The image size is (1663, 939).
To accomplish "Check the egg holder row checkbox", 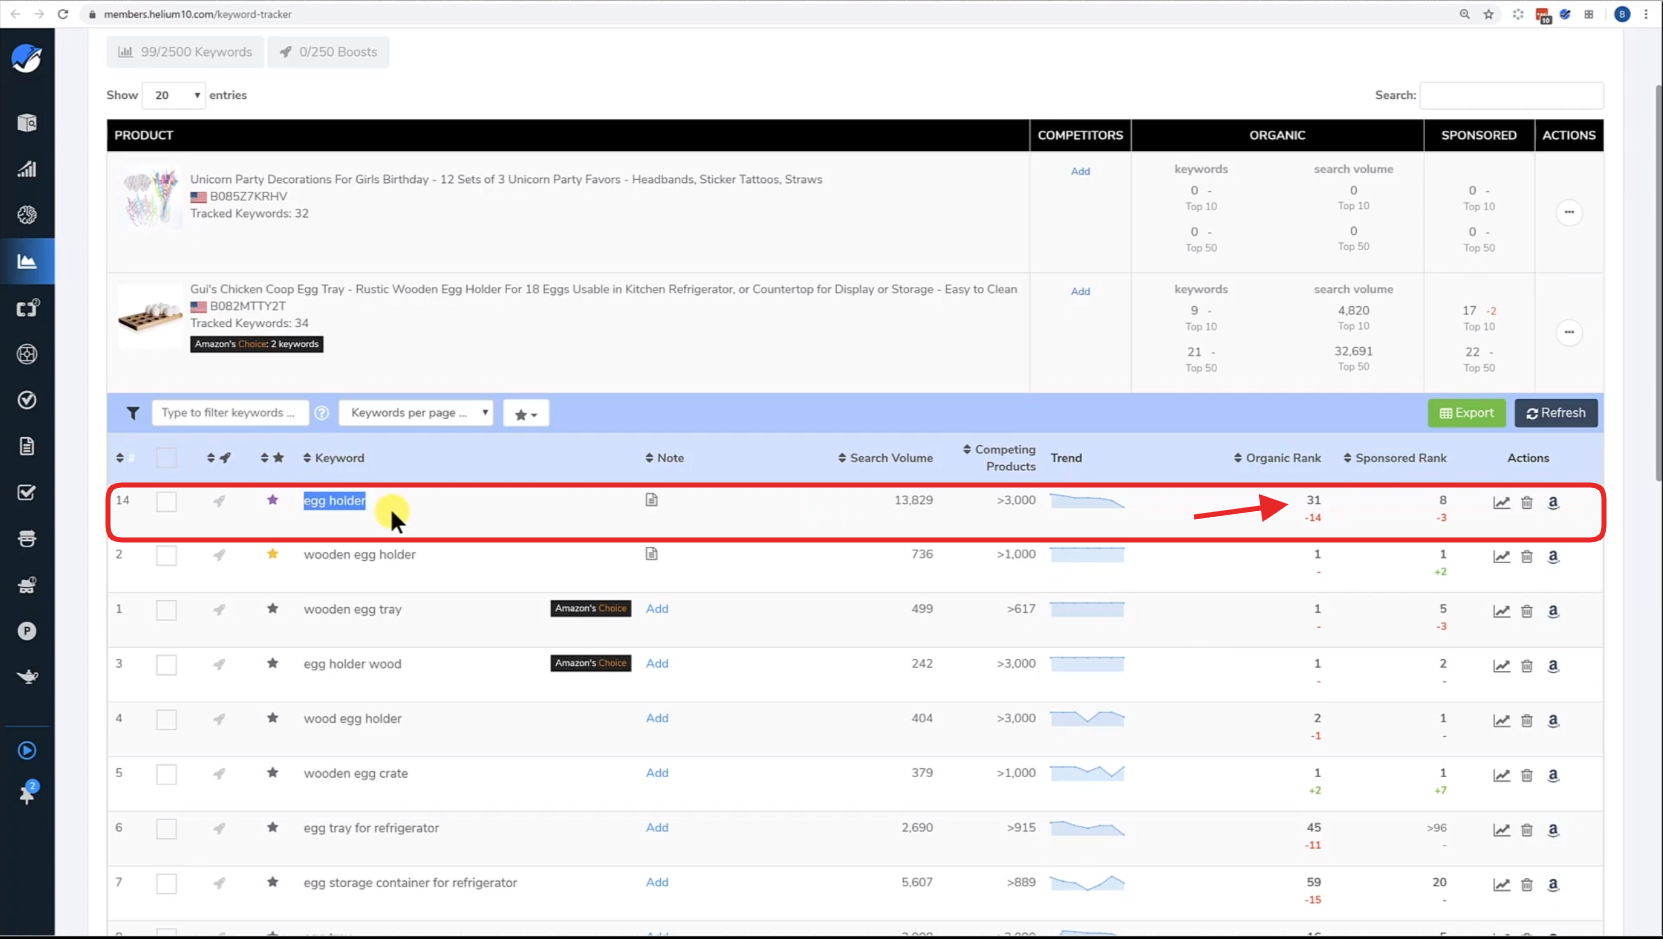I will click(x=166, y=502).
